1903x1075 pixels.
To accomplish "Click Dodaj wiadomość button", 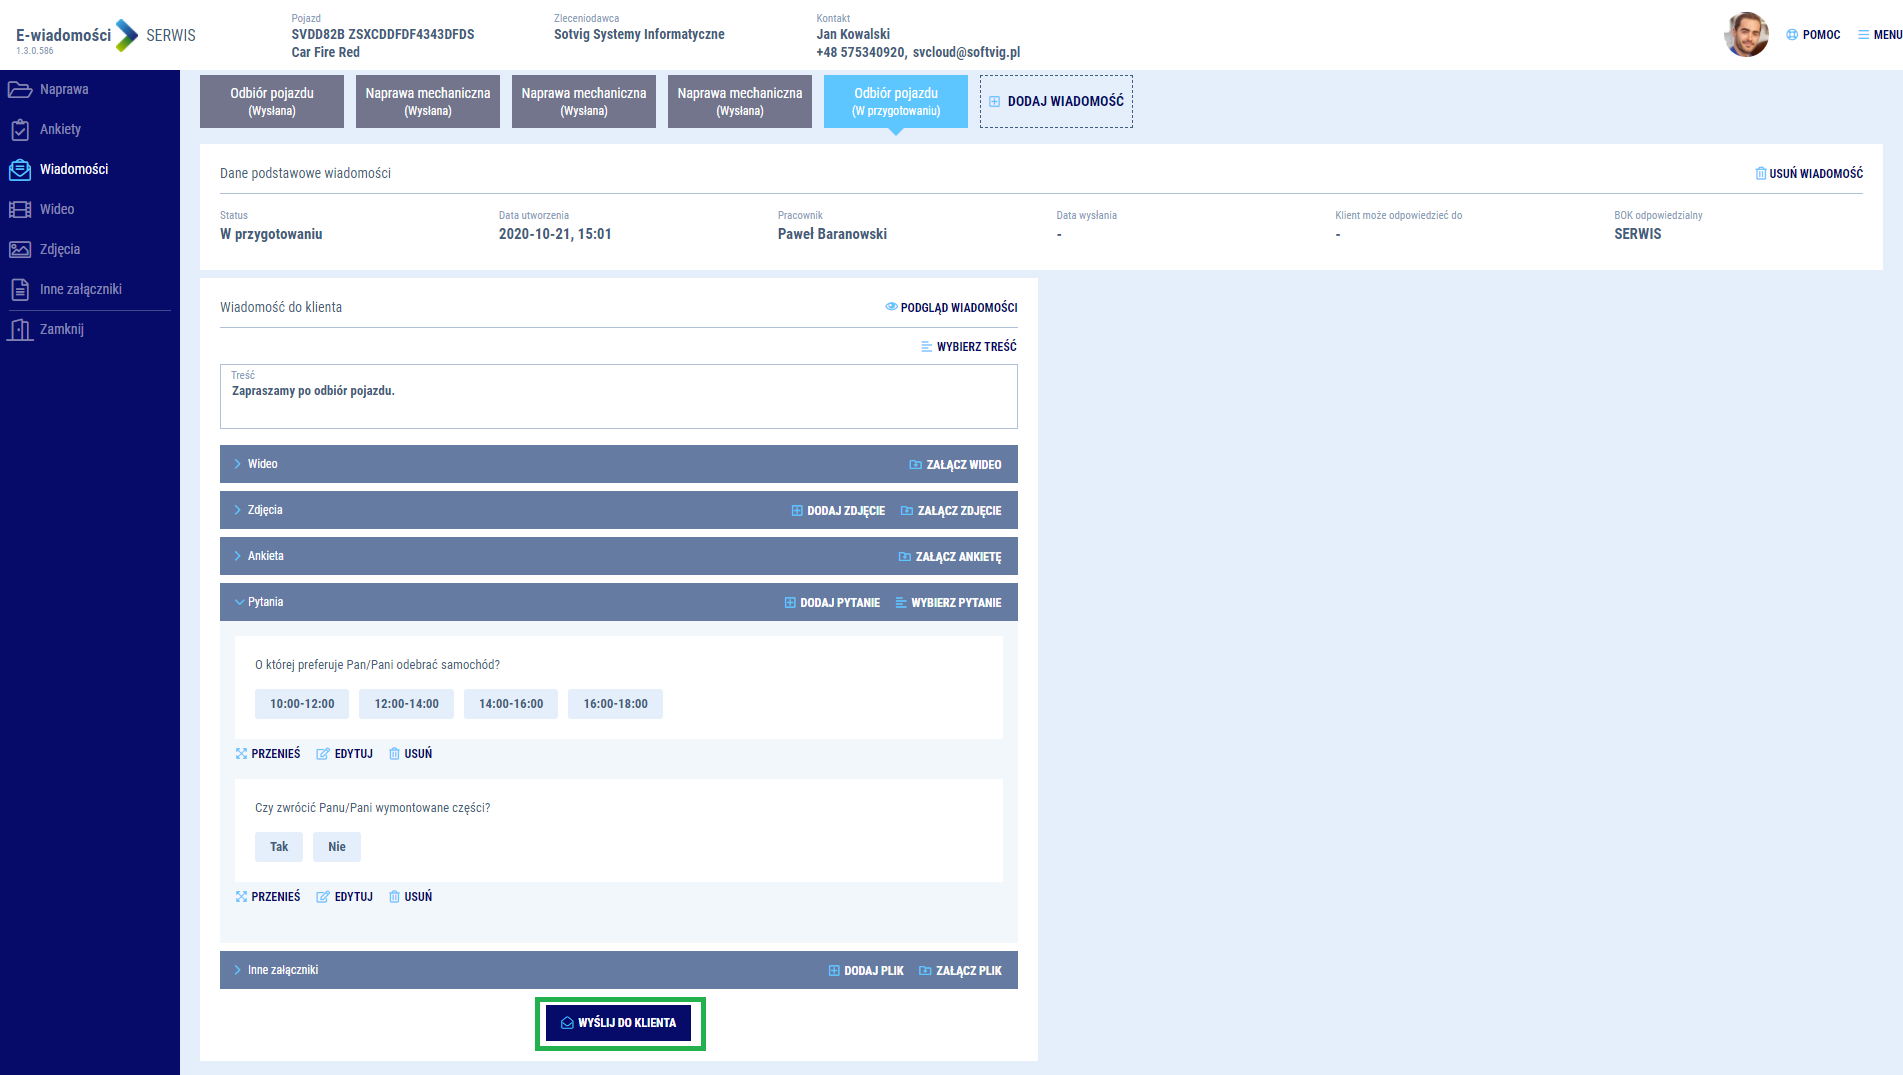I will click(1056, 101).
